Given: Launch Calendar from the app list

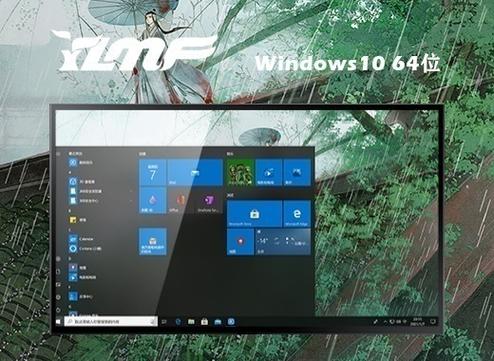Looking at the screenshot, I should click(82, 239).
